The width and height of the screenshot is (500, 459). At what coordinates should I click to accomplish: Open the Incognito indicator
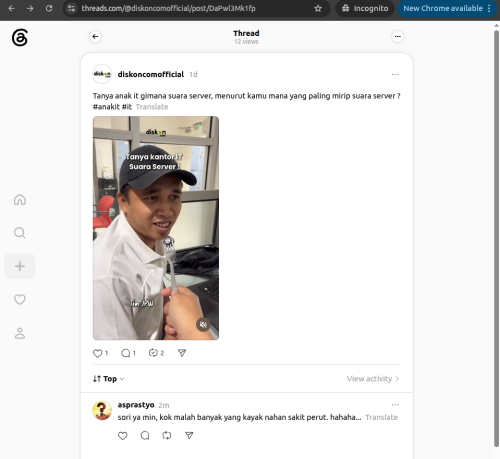coord(365,8)
